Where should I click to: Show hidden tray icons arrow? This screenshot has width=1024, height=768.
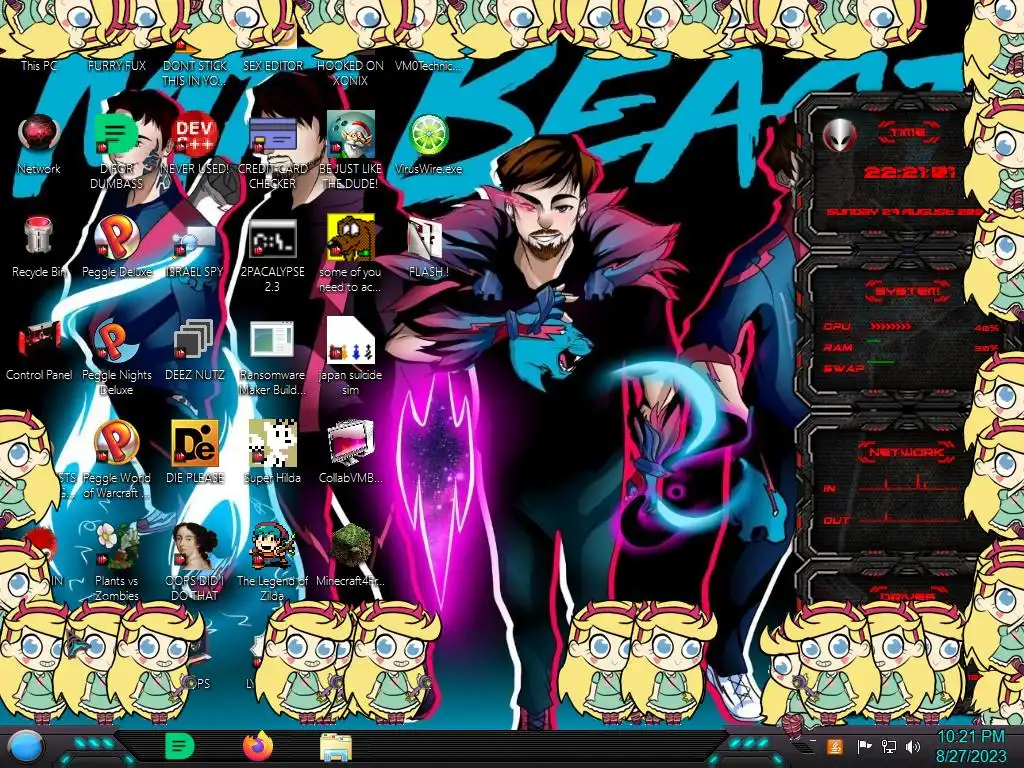(x=813, y=743)
